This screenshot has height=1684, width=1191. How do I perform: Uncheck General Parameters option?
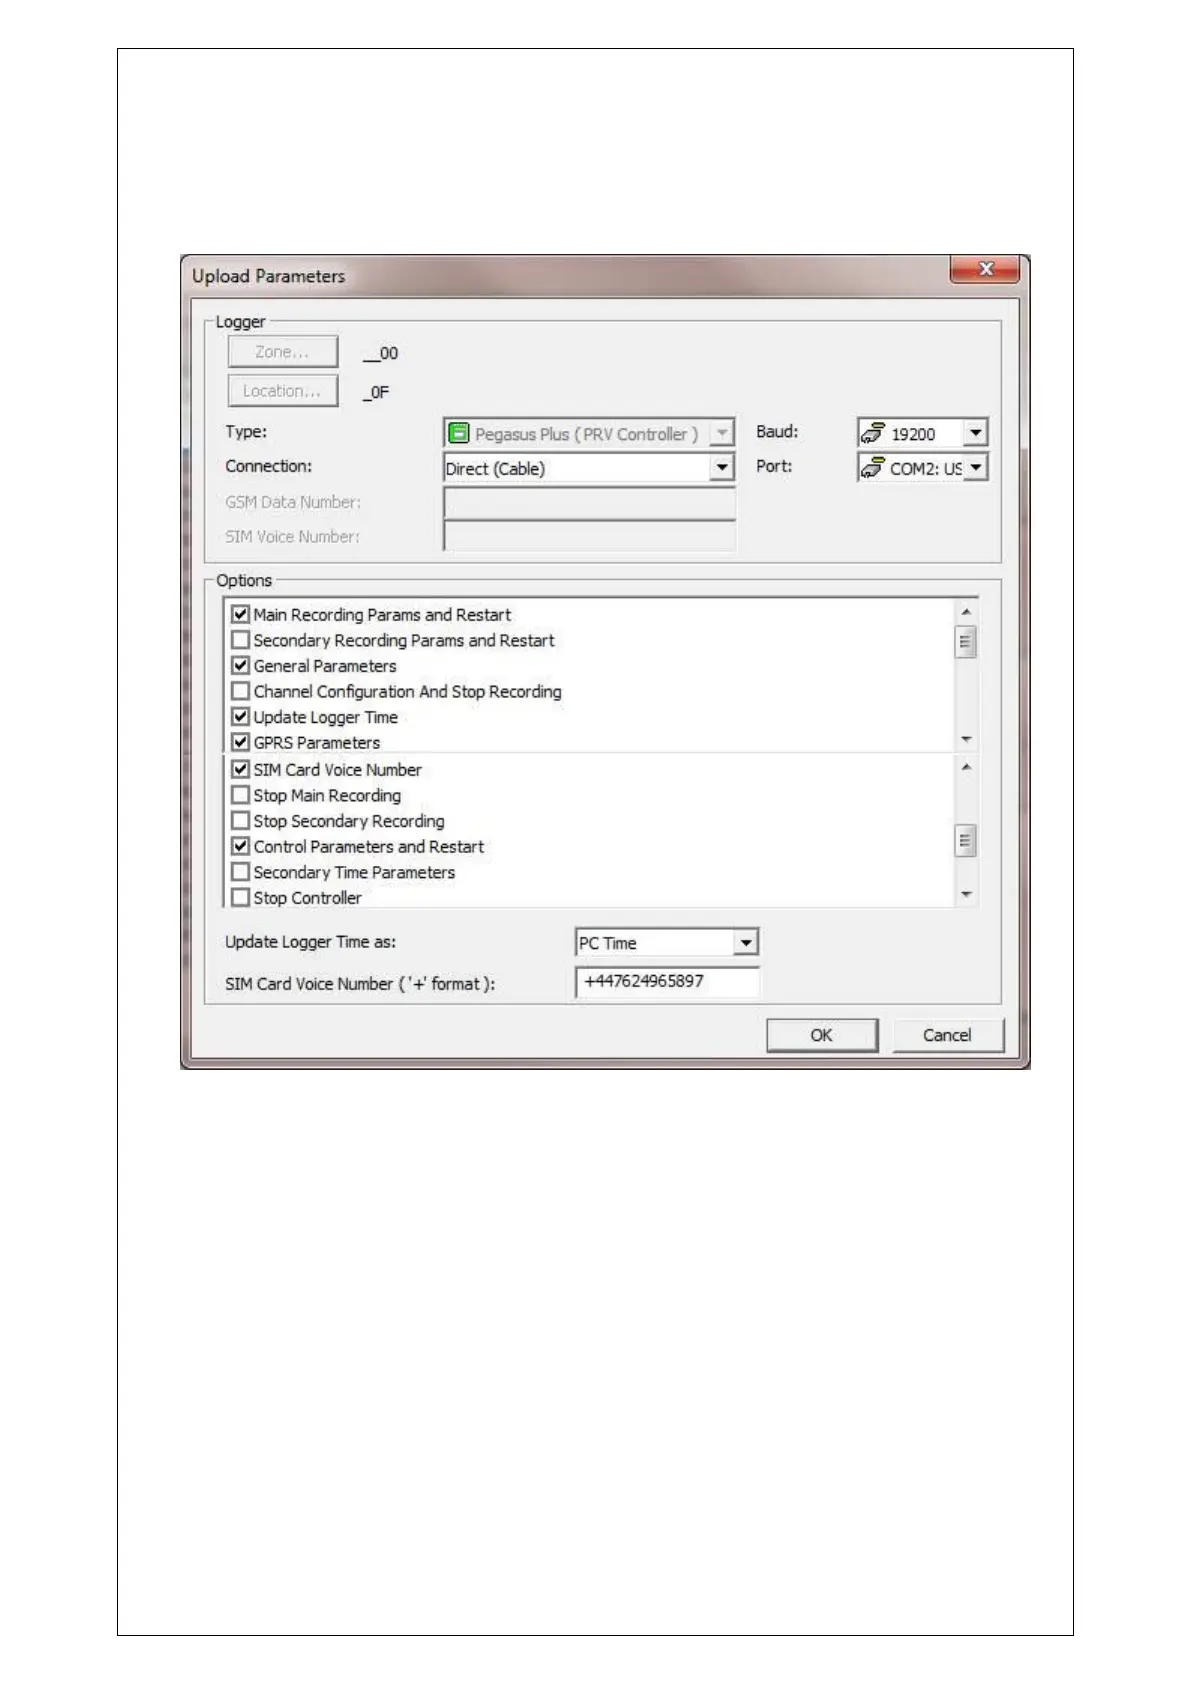240,666
